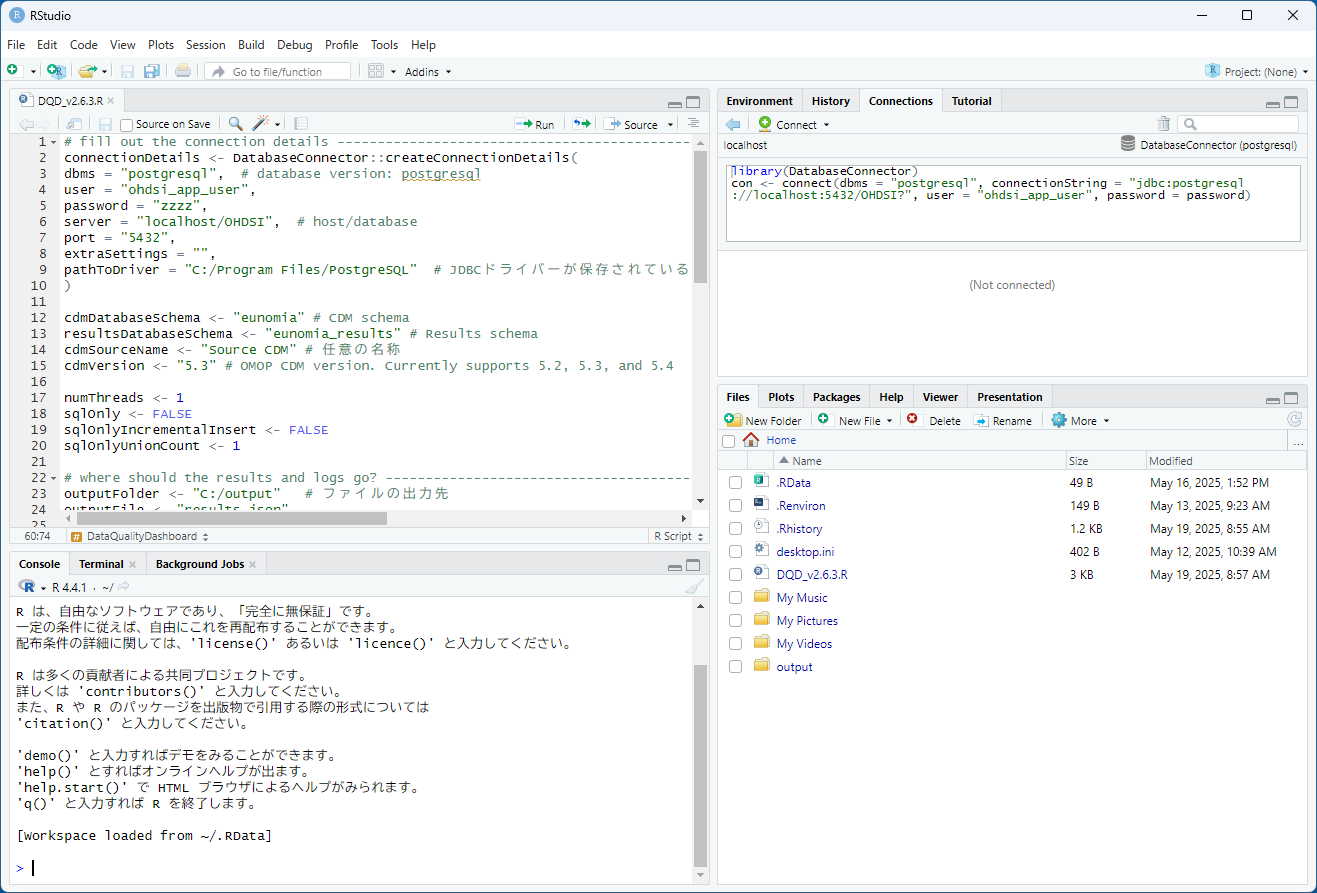Image resolution: width=1317 pixels, height=893 pixels.
Task: Click the editor vertical scrollbar thumb
Action: (x=700, y=216)
